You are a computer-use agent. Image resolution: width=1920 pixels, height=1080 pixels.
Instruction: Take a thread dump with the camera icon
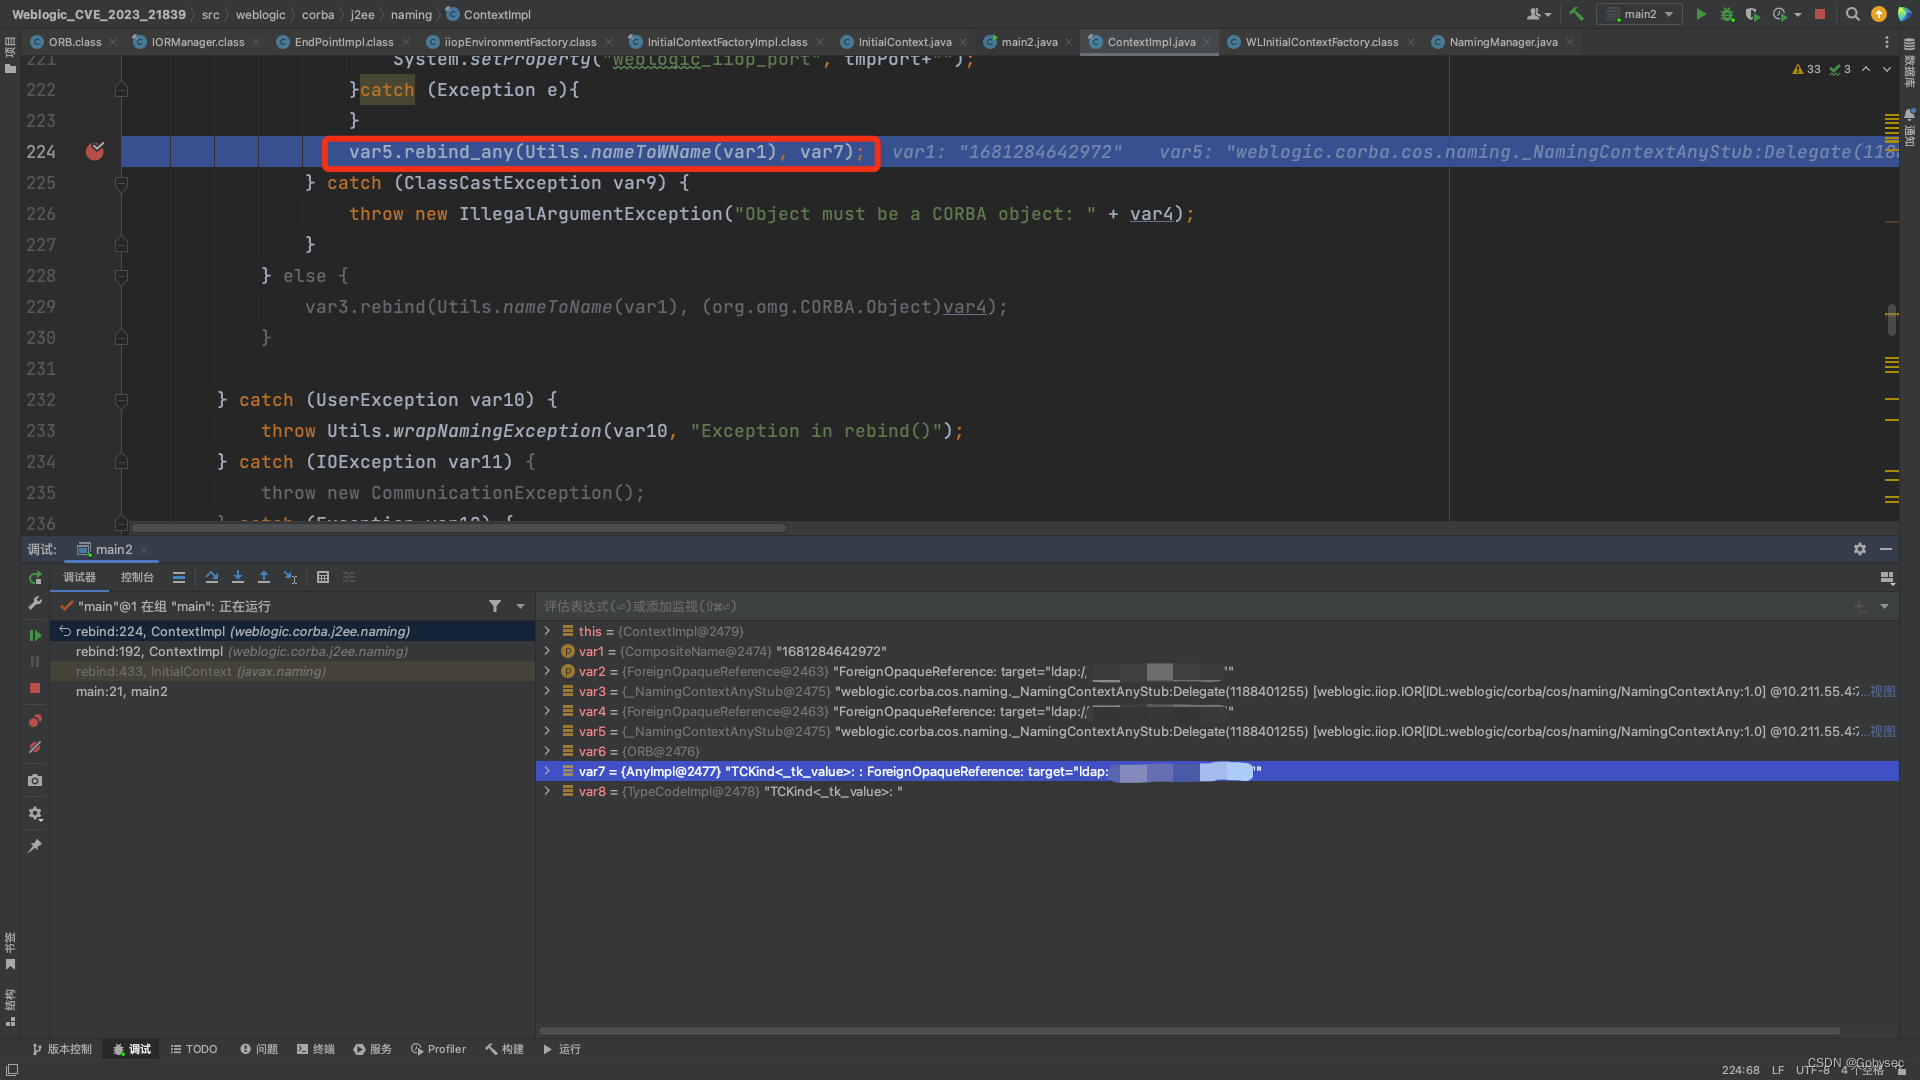coord(35,780)
